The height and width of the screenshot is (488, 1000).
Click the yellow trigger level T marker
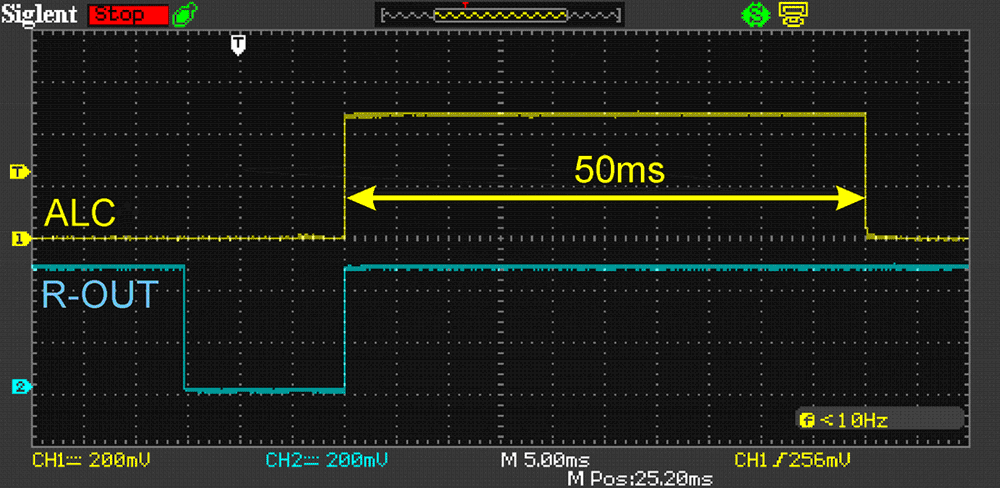(x=17, y=171)
